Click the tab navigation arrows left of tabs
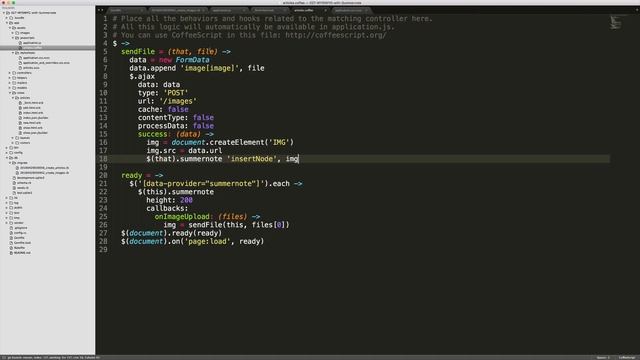 [x=100, y=10]
